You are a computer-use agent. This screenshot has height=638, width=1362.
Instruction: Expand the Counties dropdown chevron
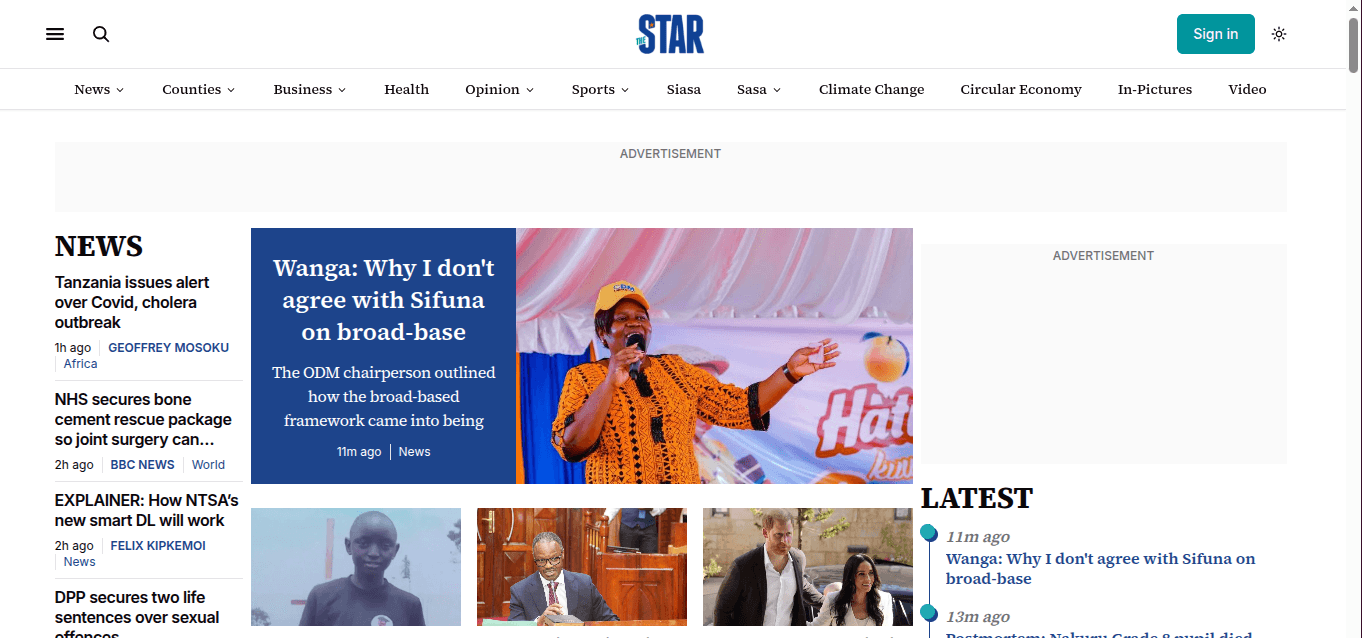point(231,90)
